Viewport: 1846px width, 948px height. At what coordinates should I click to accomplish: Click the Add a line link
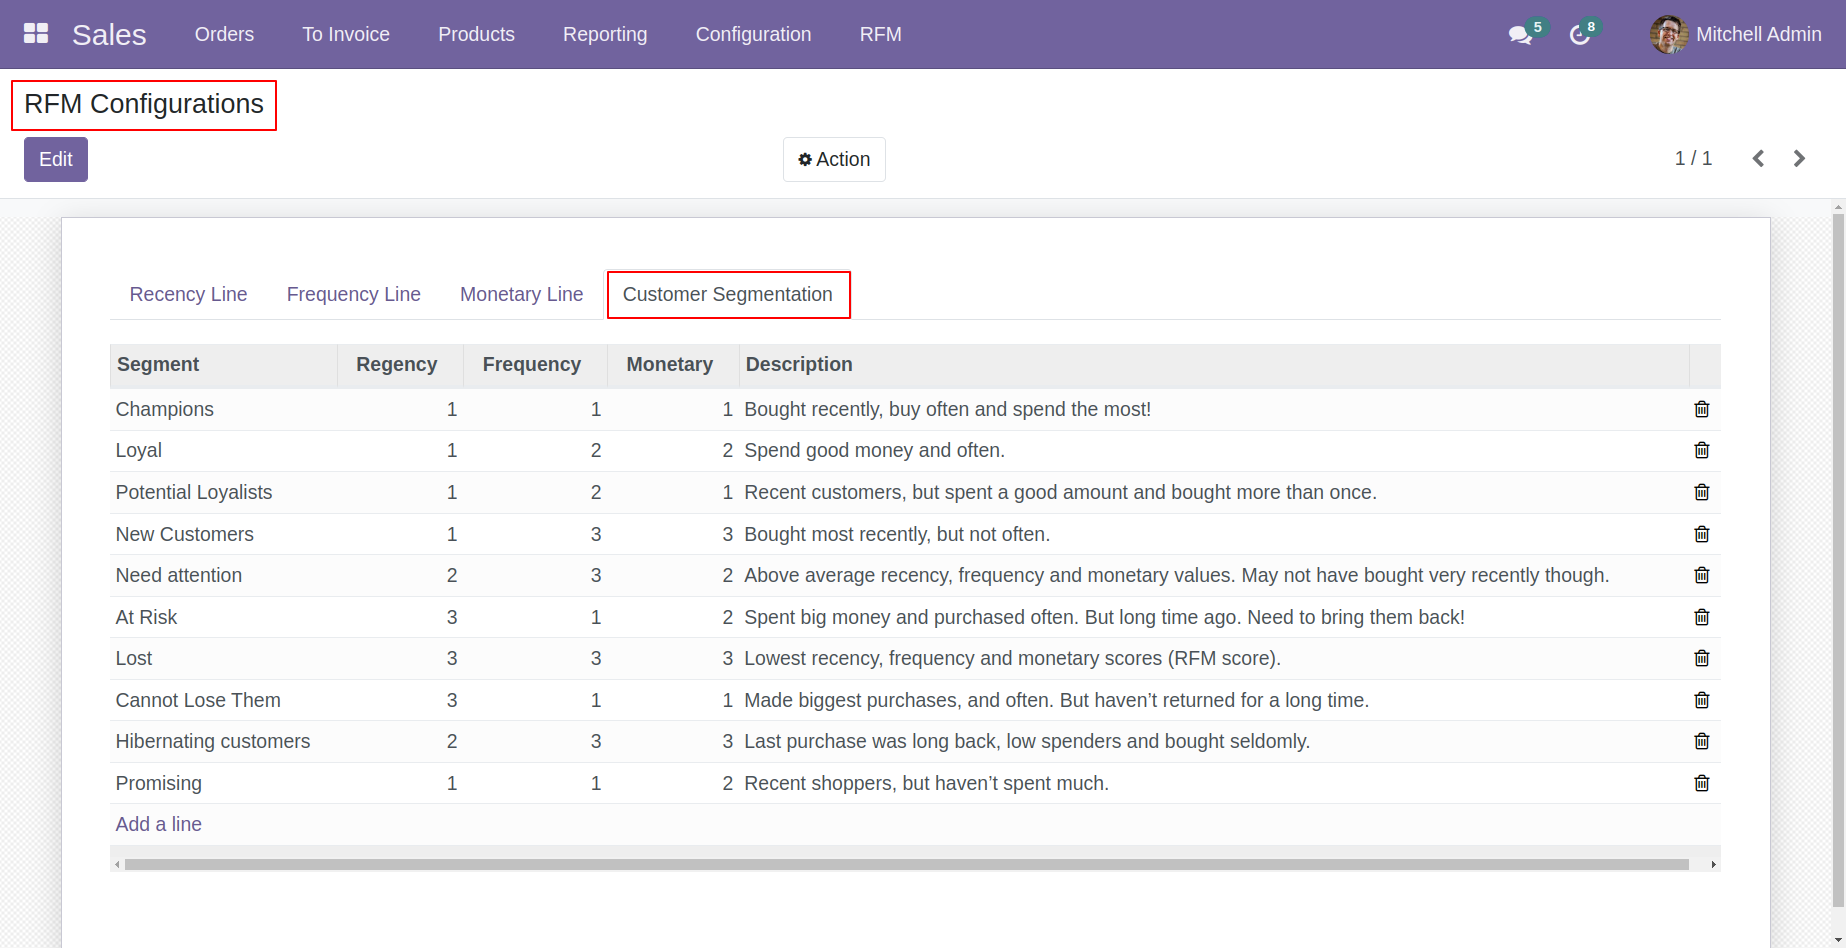(158, 824)
